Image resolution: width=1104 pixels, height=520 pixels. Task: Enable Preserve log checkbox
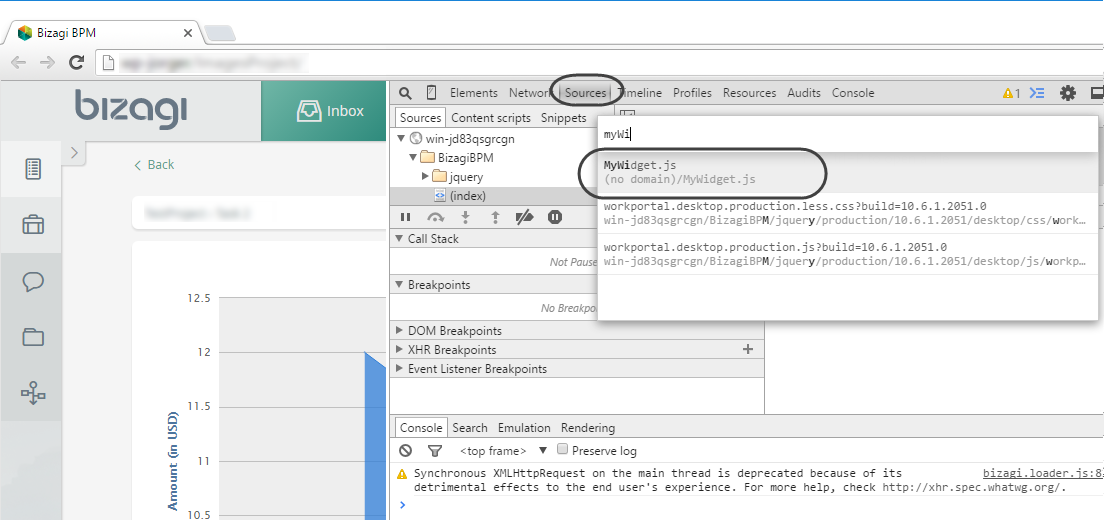click(x=563, y=449)
